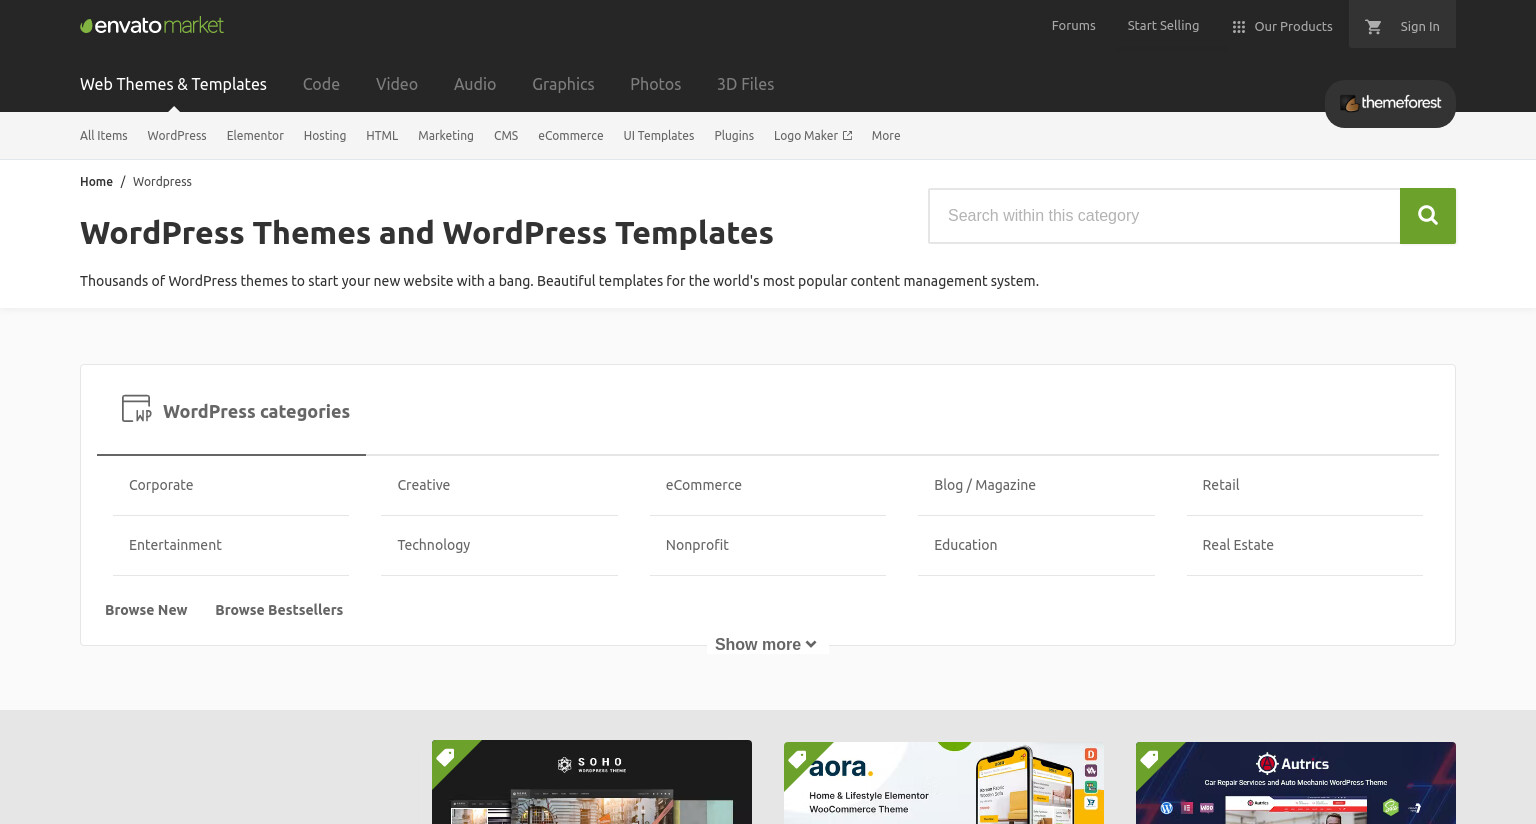Select WordPress in submenu
This screenshot has width=1536, height=824.
[x=177, y=136]
